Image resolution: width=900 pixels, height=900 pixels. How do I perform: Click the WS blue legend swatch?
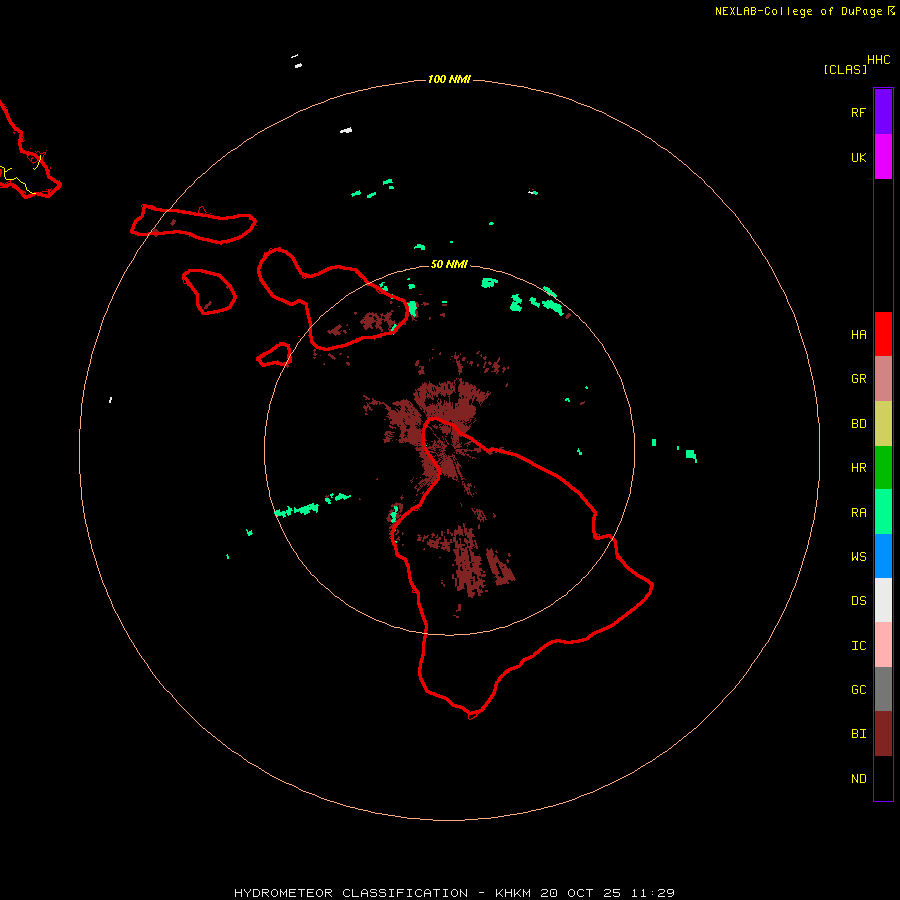coord(883,556)
